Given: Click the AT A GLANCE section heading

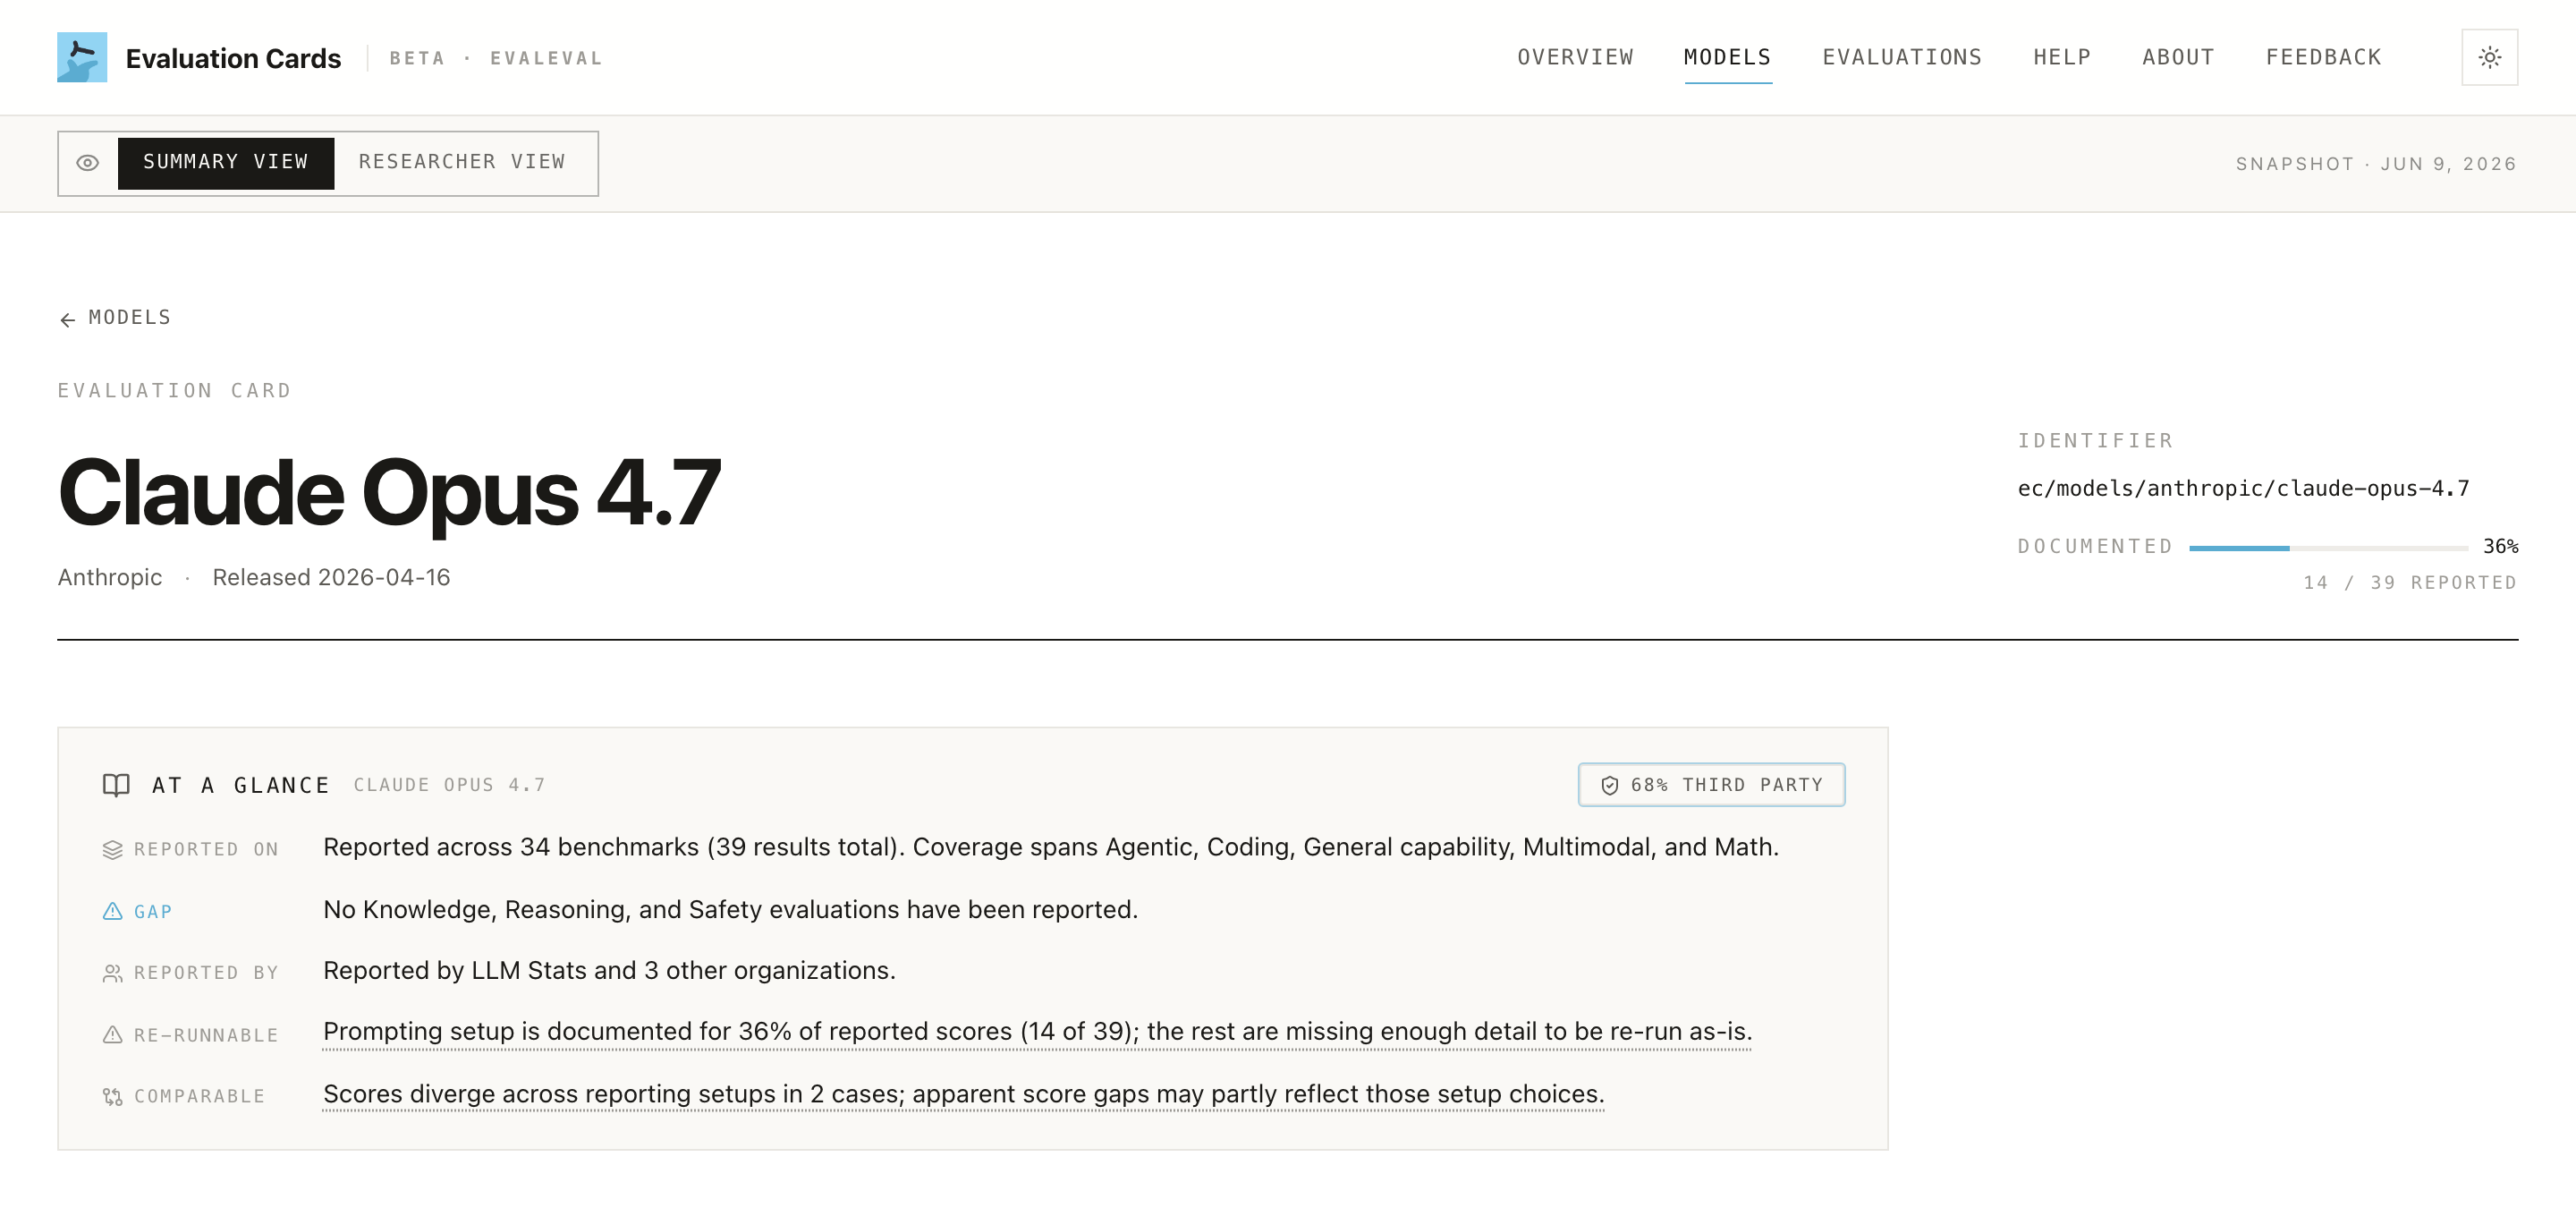Looking at the screenshot, I should tap(240, 785).
